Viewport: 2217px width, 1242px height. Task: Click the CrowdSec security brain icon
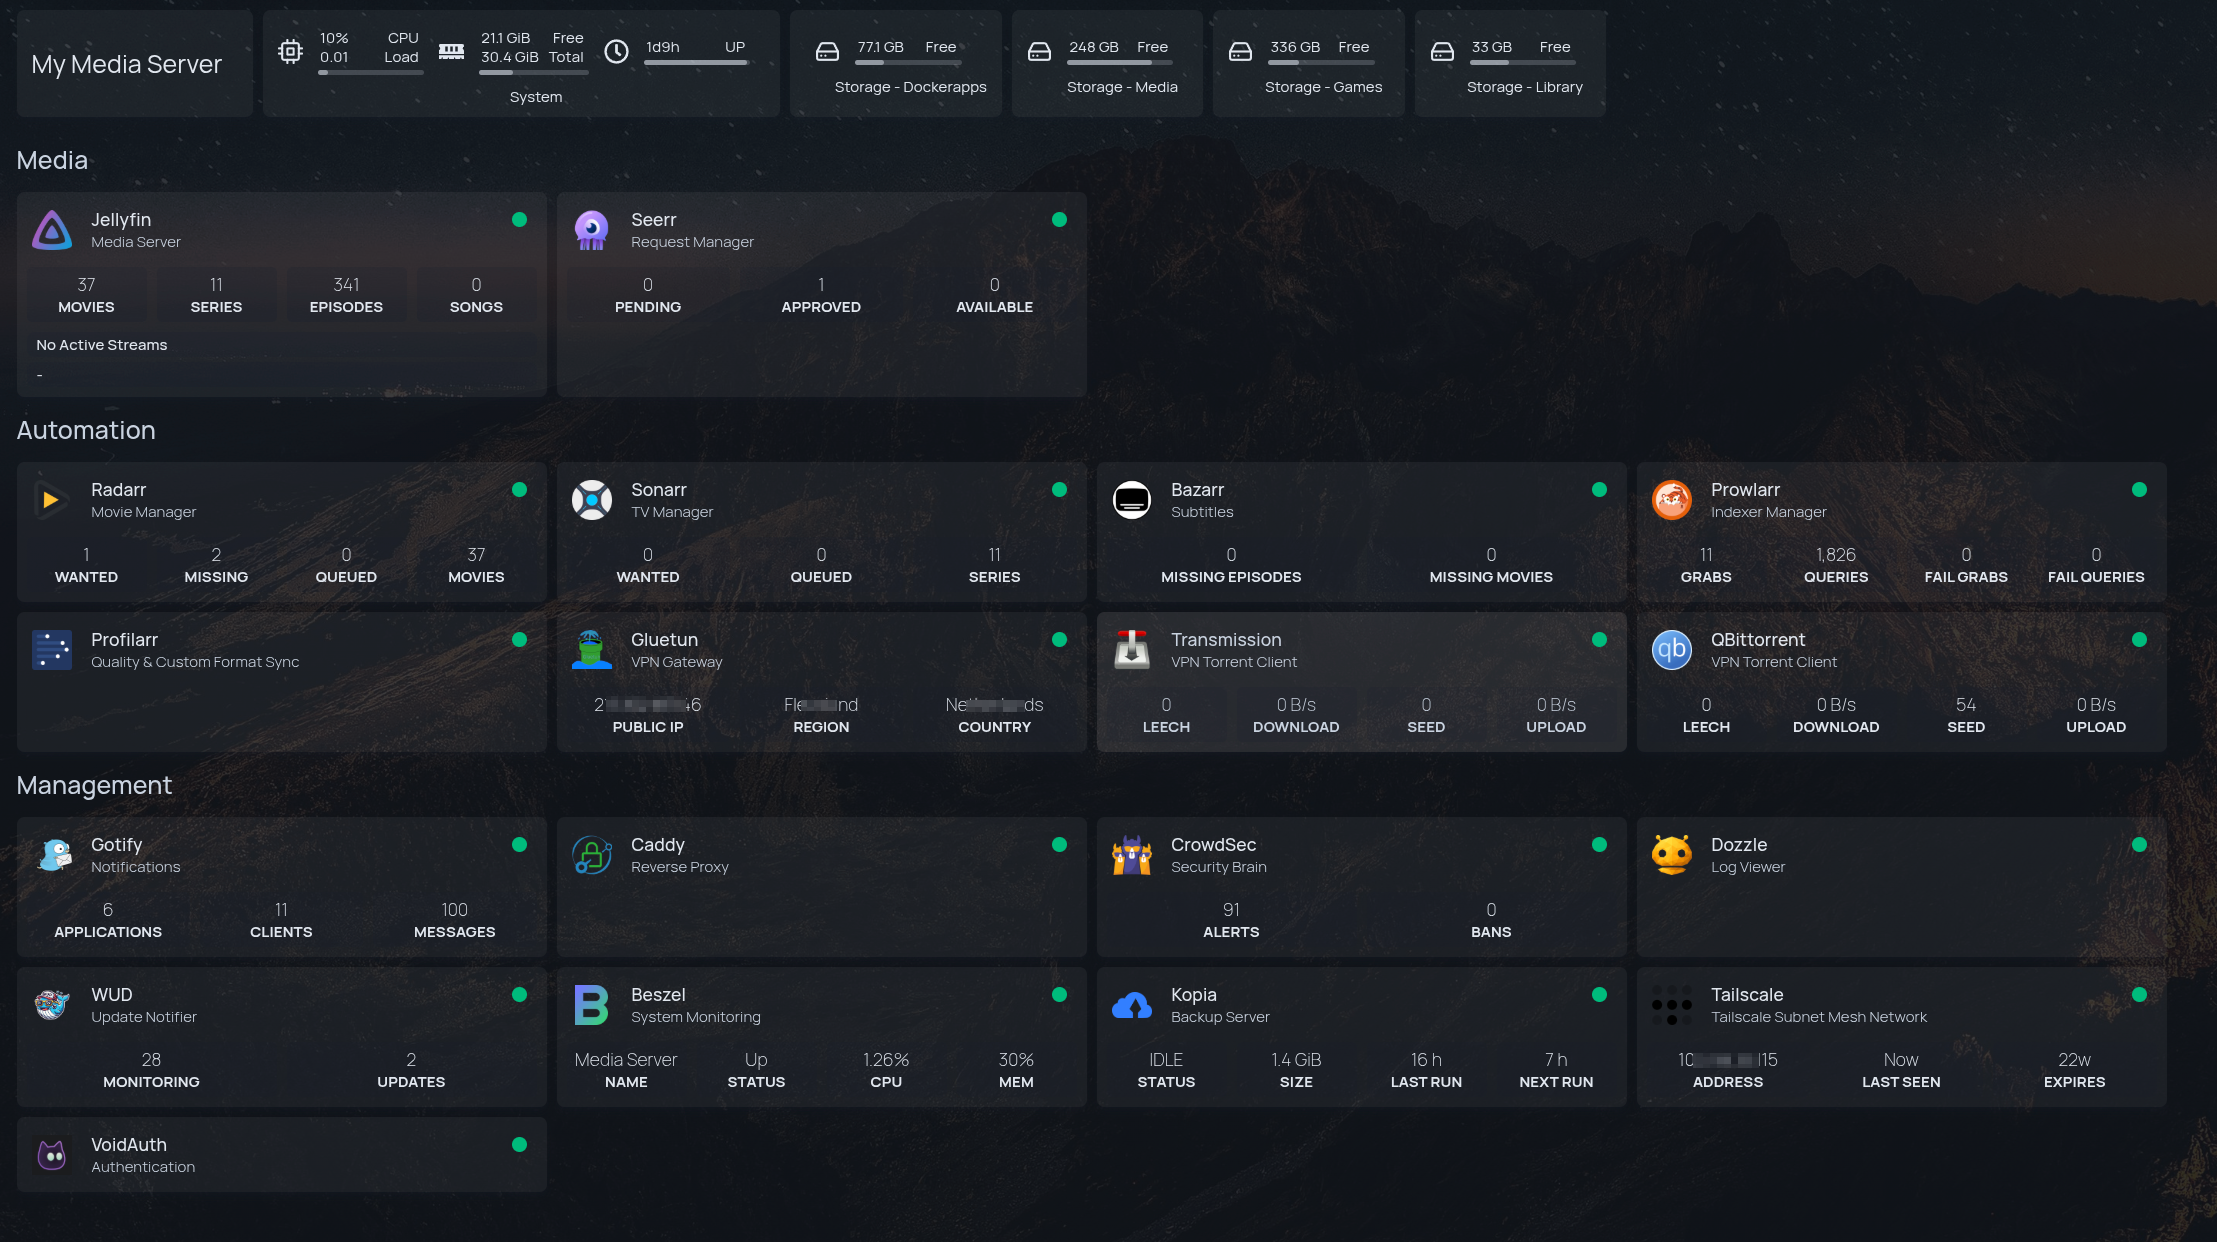click(x=1131, y=854)
